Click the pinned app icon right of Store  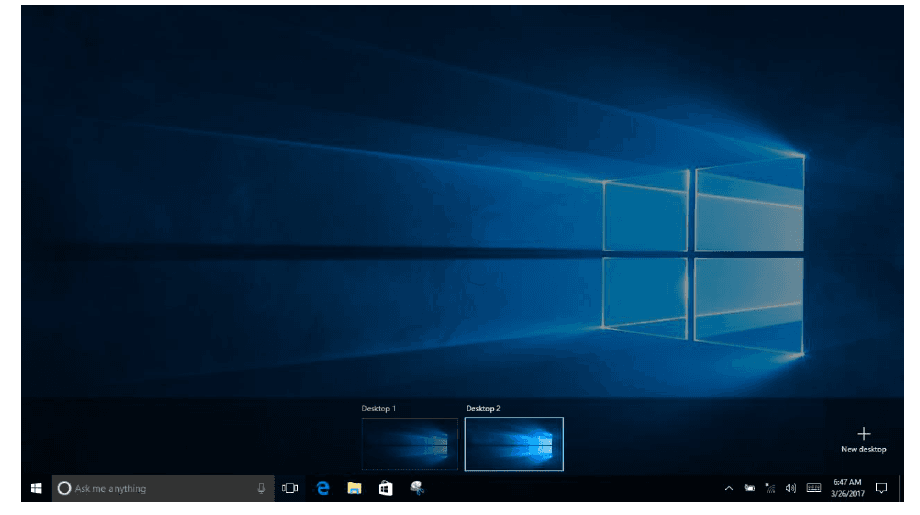(x=417, y=488)
